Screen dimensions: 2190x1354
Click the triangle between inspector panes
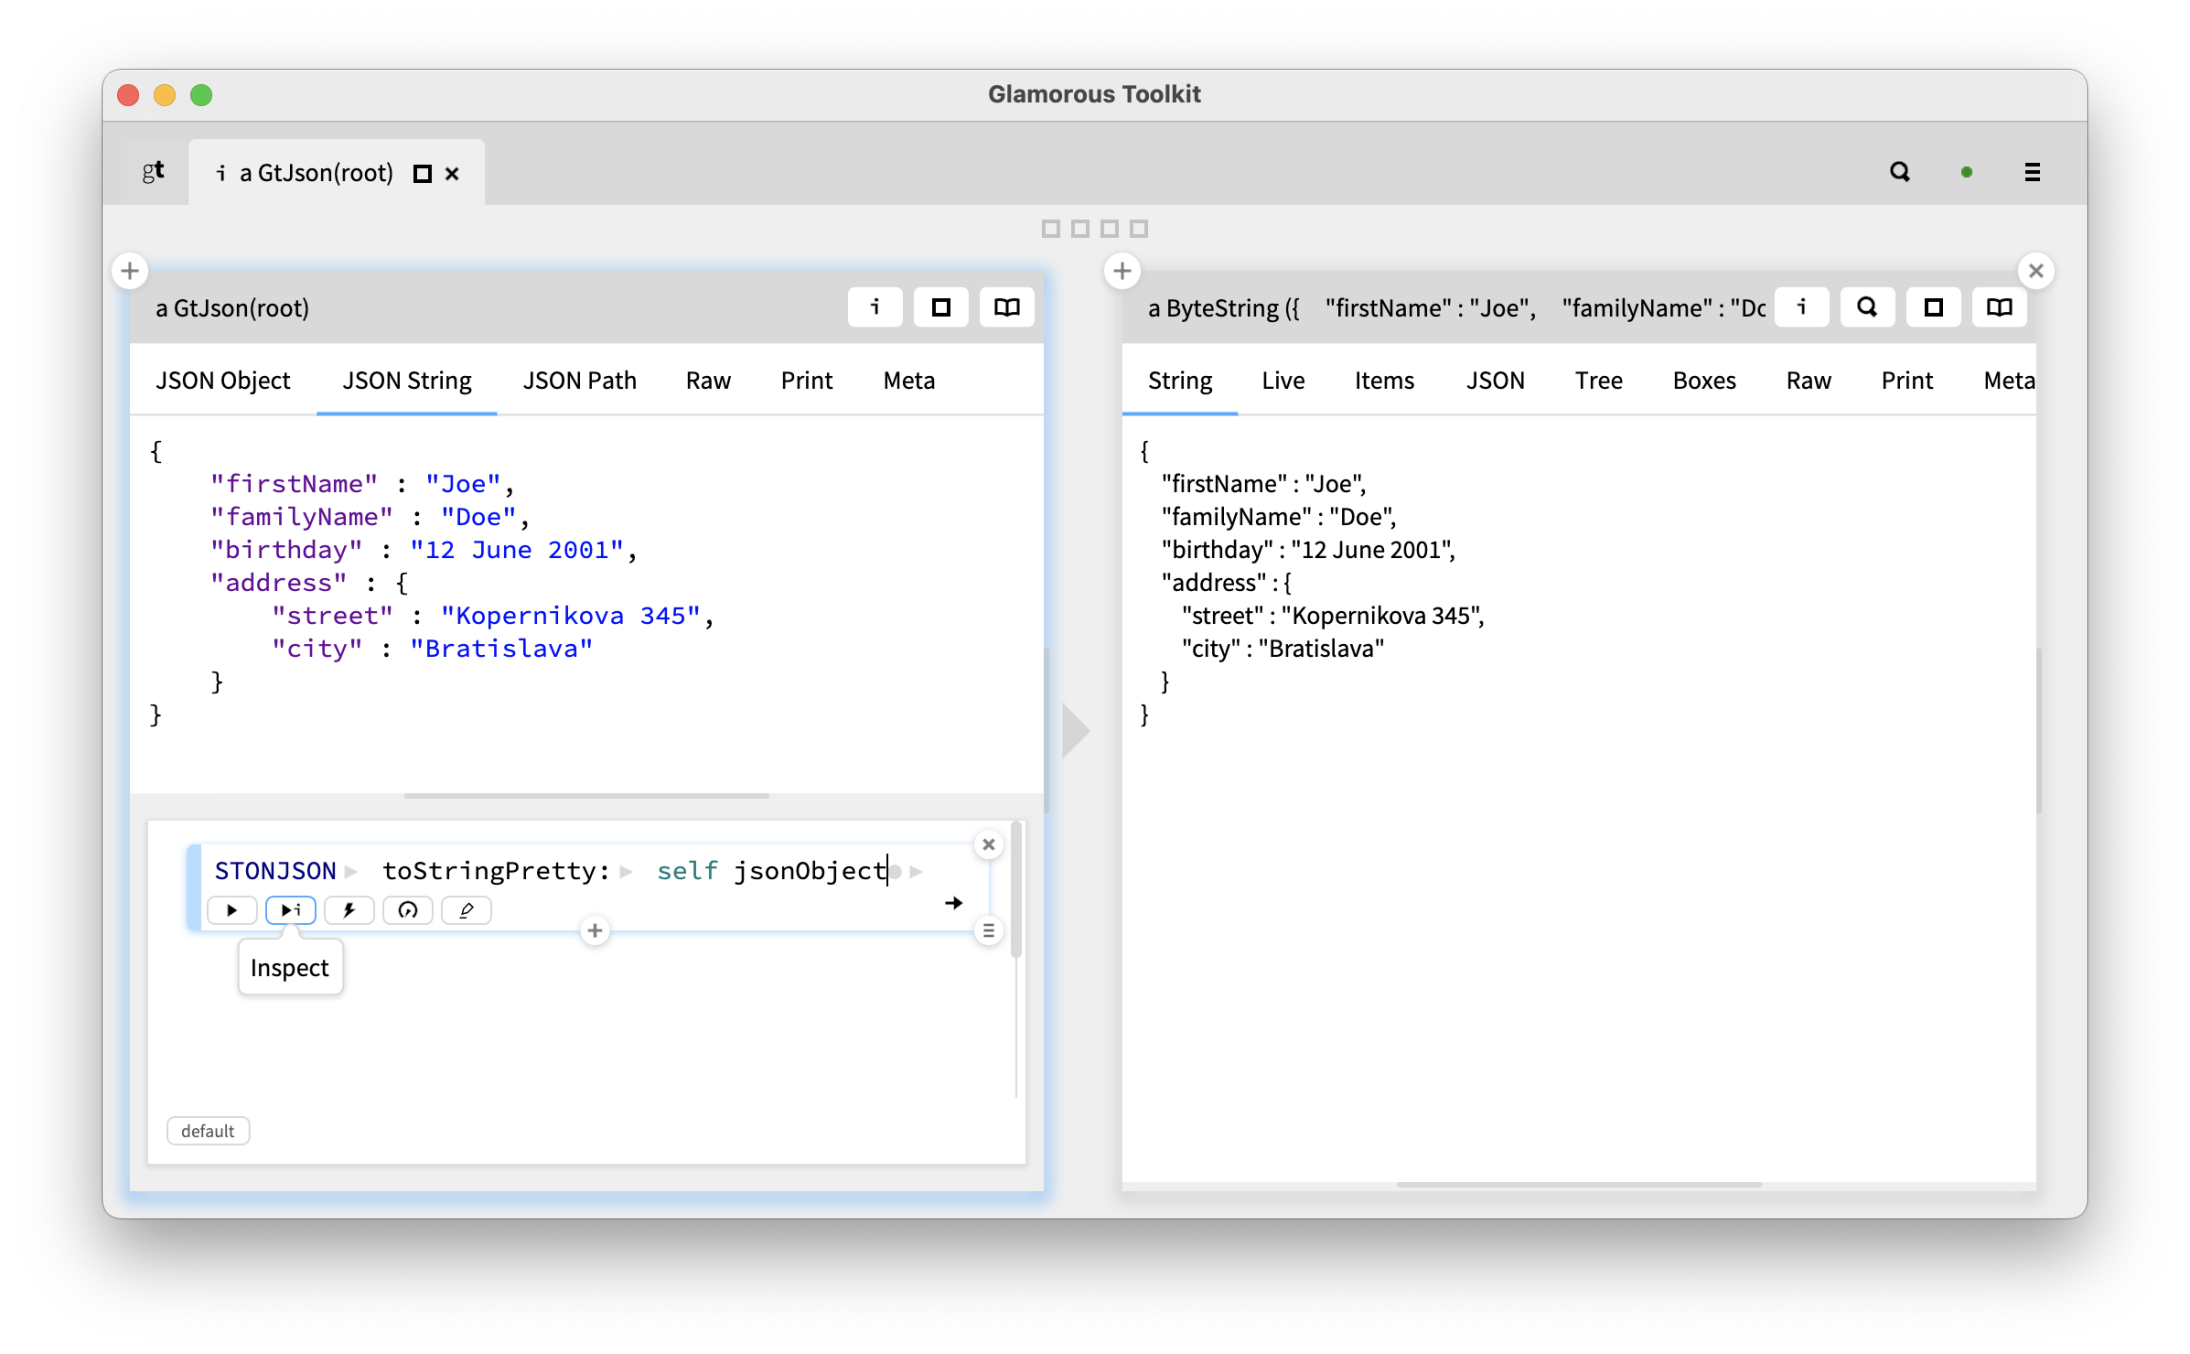[1076, 730]
